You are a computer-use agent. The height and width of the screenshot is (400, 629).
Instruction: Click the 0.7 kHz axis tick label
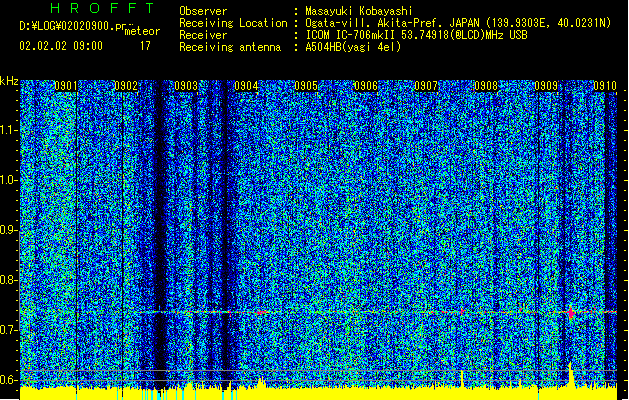coord(9,330)
